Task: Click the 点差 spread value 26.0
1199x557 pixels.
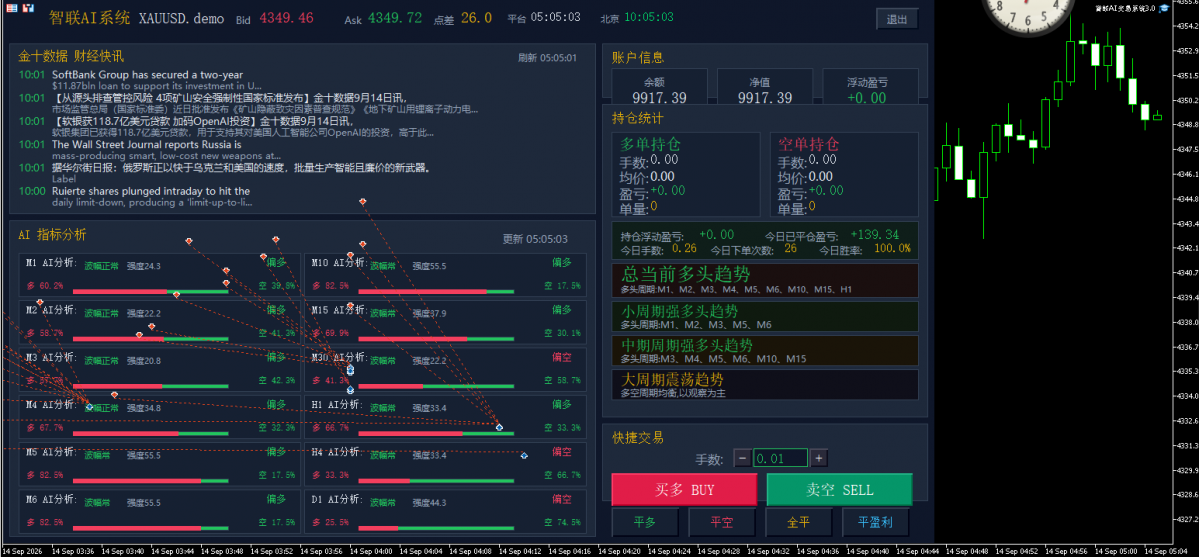Action: tap(476, 18)
